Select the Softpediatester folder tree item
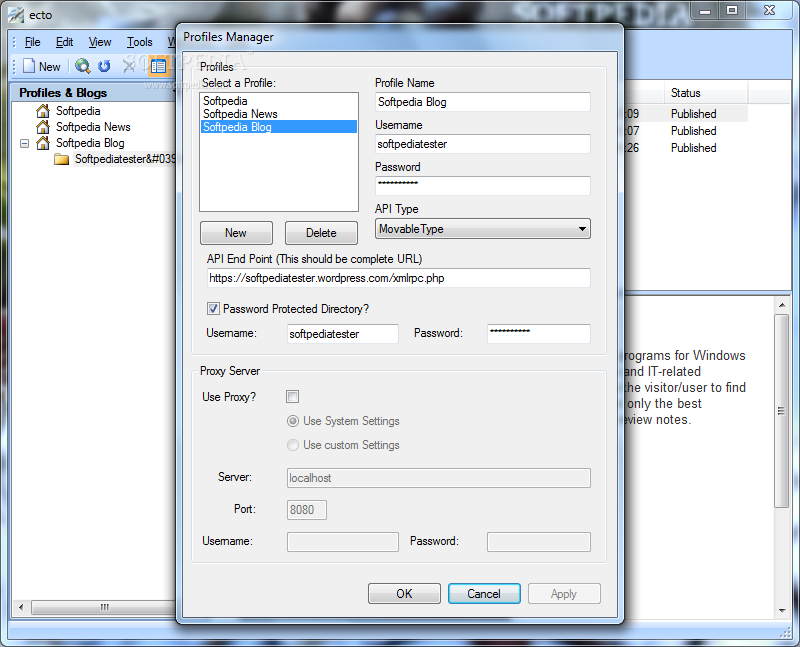The image size is (800, 647). pos(125,159)
